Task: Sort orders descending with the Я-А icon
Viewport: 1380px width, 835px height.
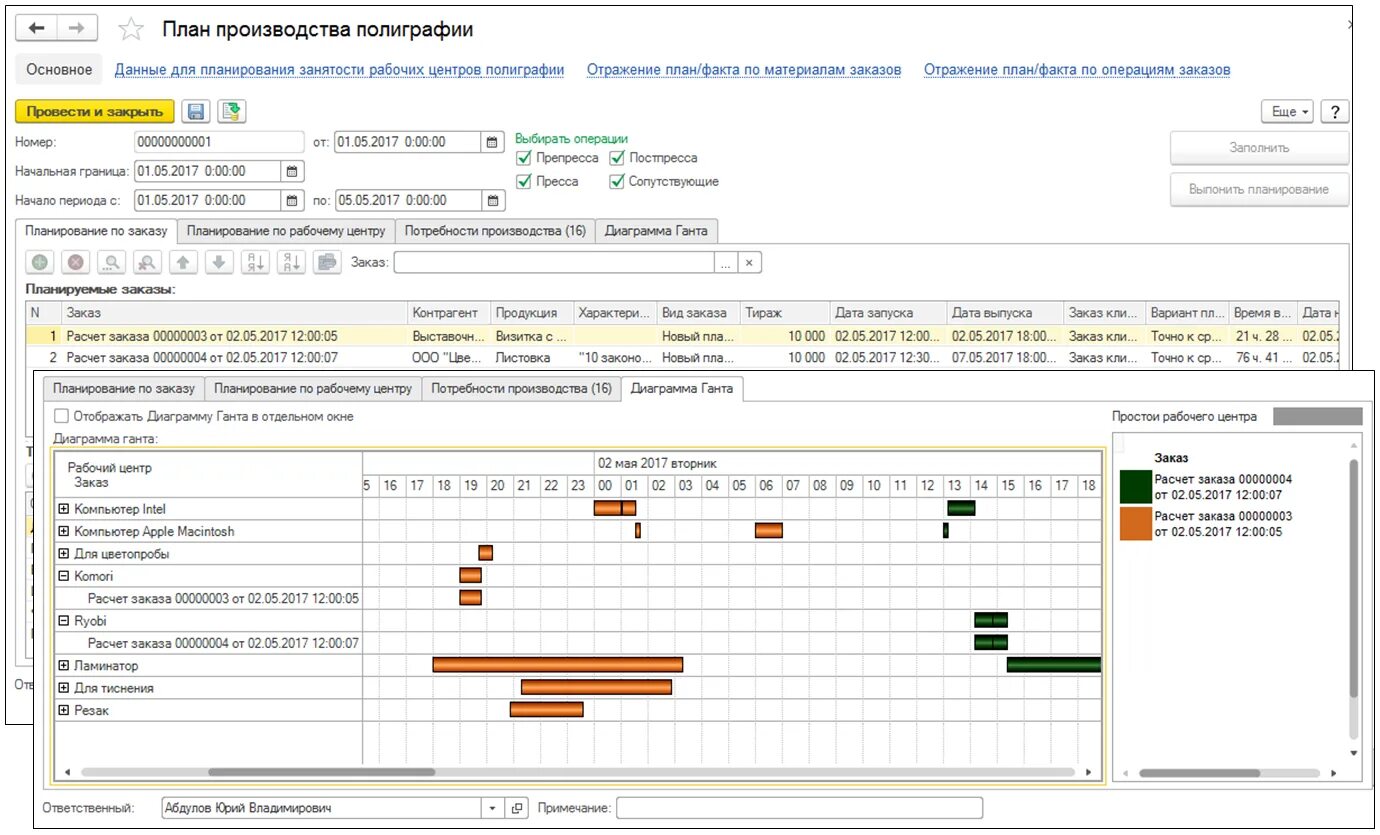Action: [291, 262]
